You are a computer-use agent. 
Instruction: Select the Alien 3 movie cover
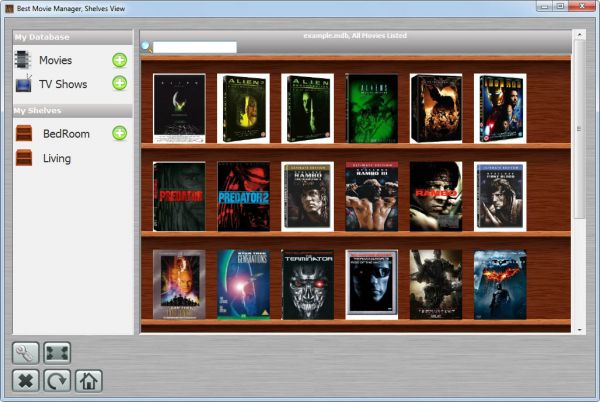point(243,109)
